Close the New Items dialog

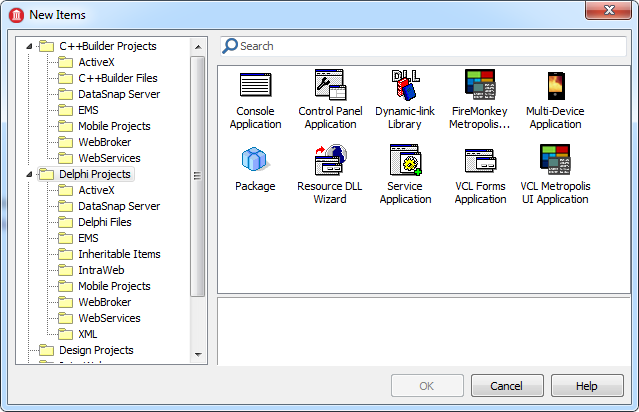608,10
